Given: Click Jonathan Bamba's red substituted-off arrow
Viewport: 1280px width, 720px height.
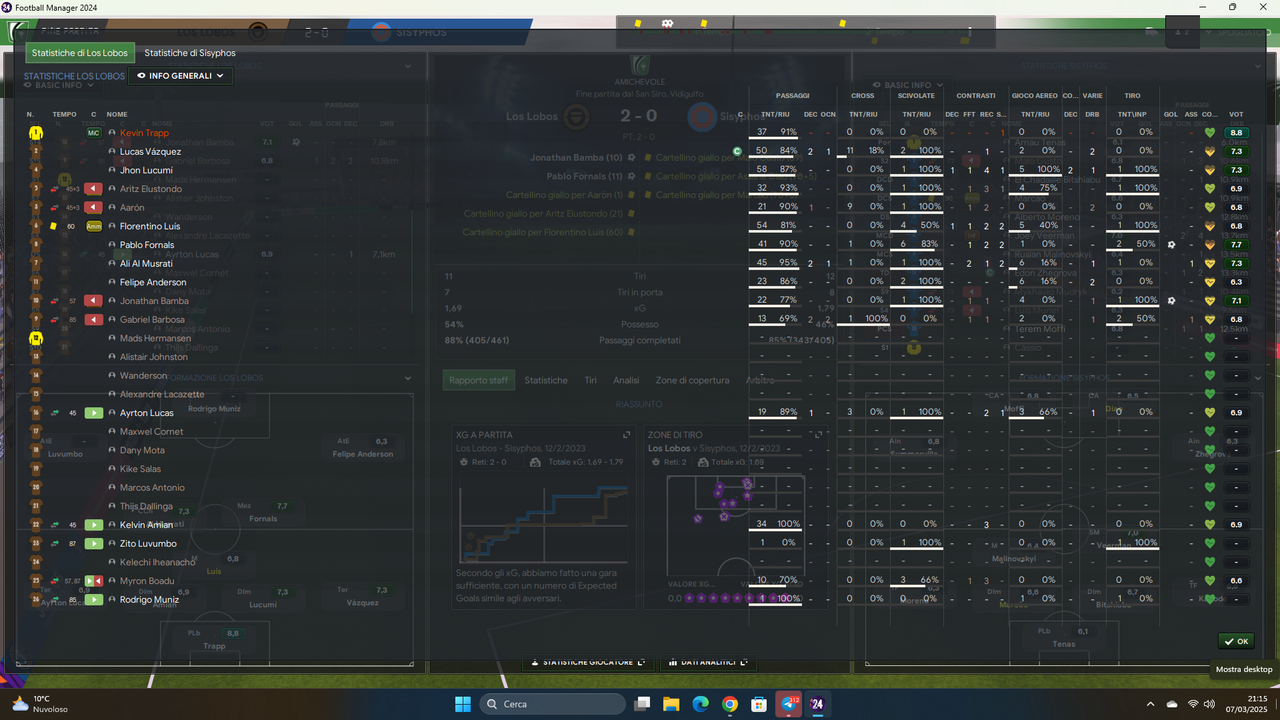Looking at the screenshot, I should coord(94,301).
